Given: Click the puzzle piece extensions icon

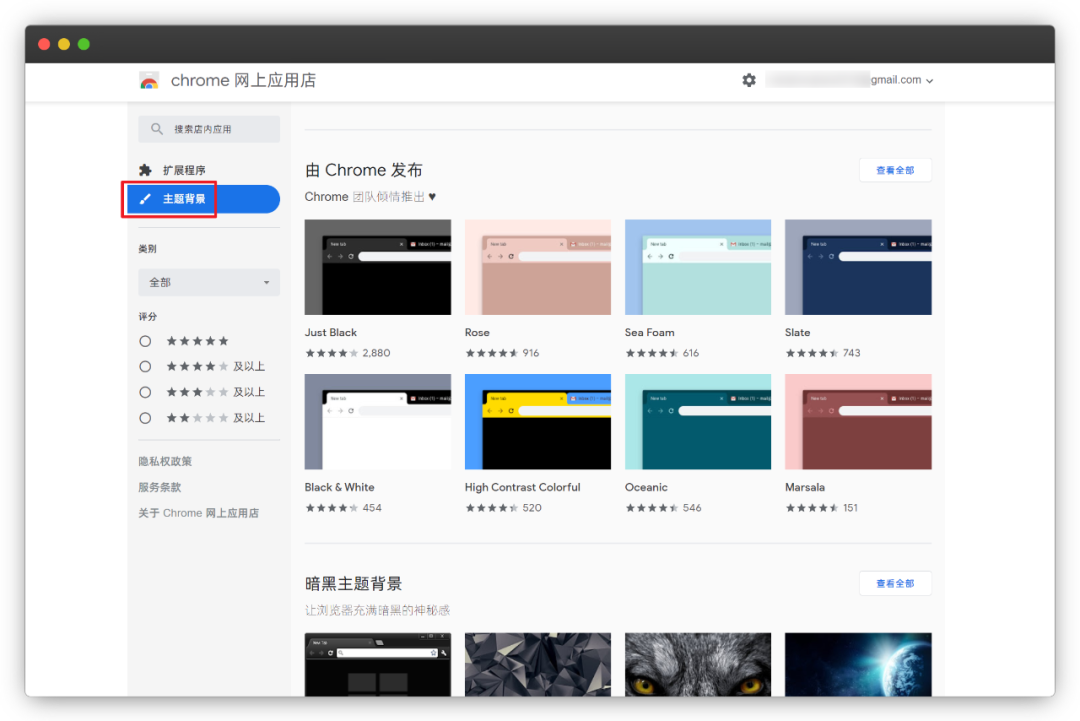Looking at the screenshot, I should pos(145,170).
